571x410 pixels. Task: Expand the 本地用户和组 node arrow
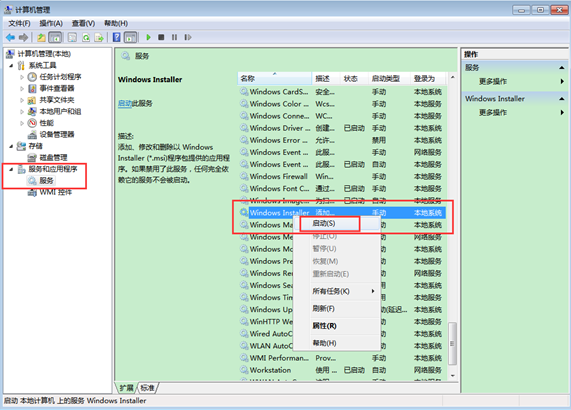pyautogui.click(x=22, y=112)
